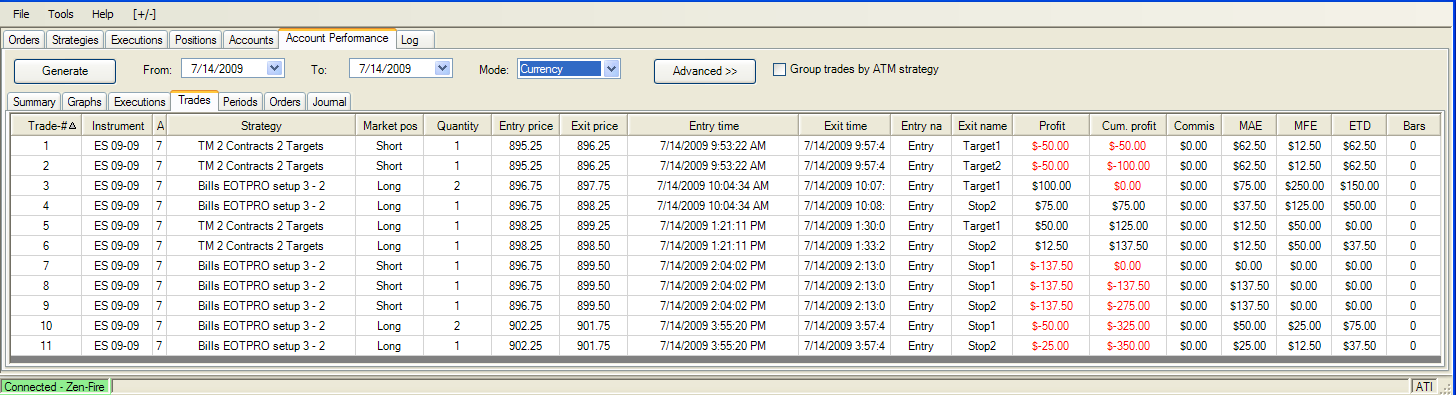The height and width of the screenshot is (395, 1456).
Task: Sort by the Entry time column header
Action: (713, 126)
